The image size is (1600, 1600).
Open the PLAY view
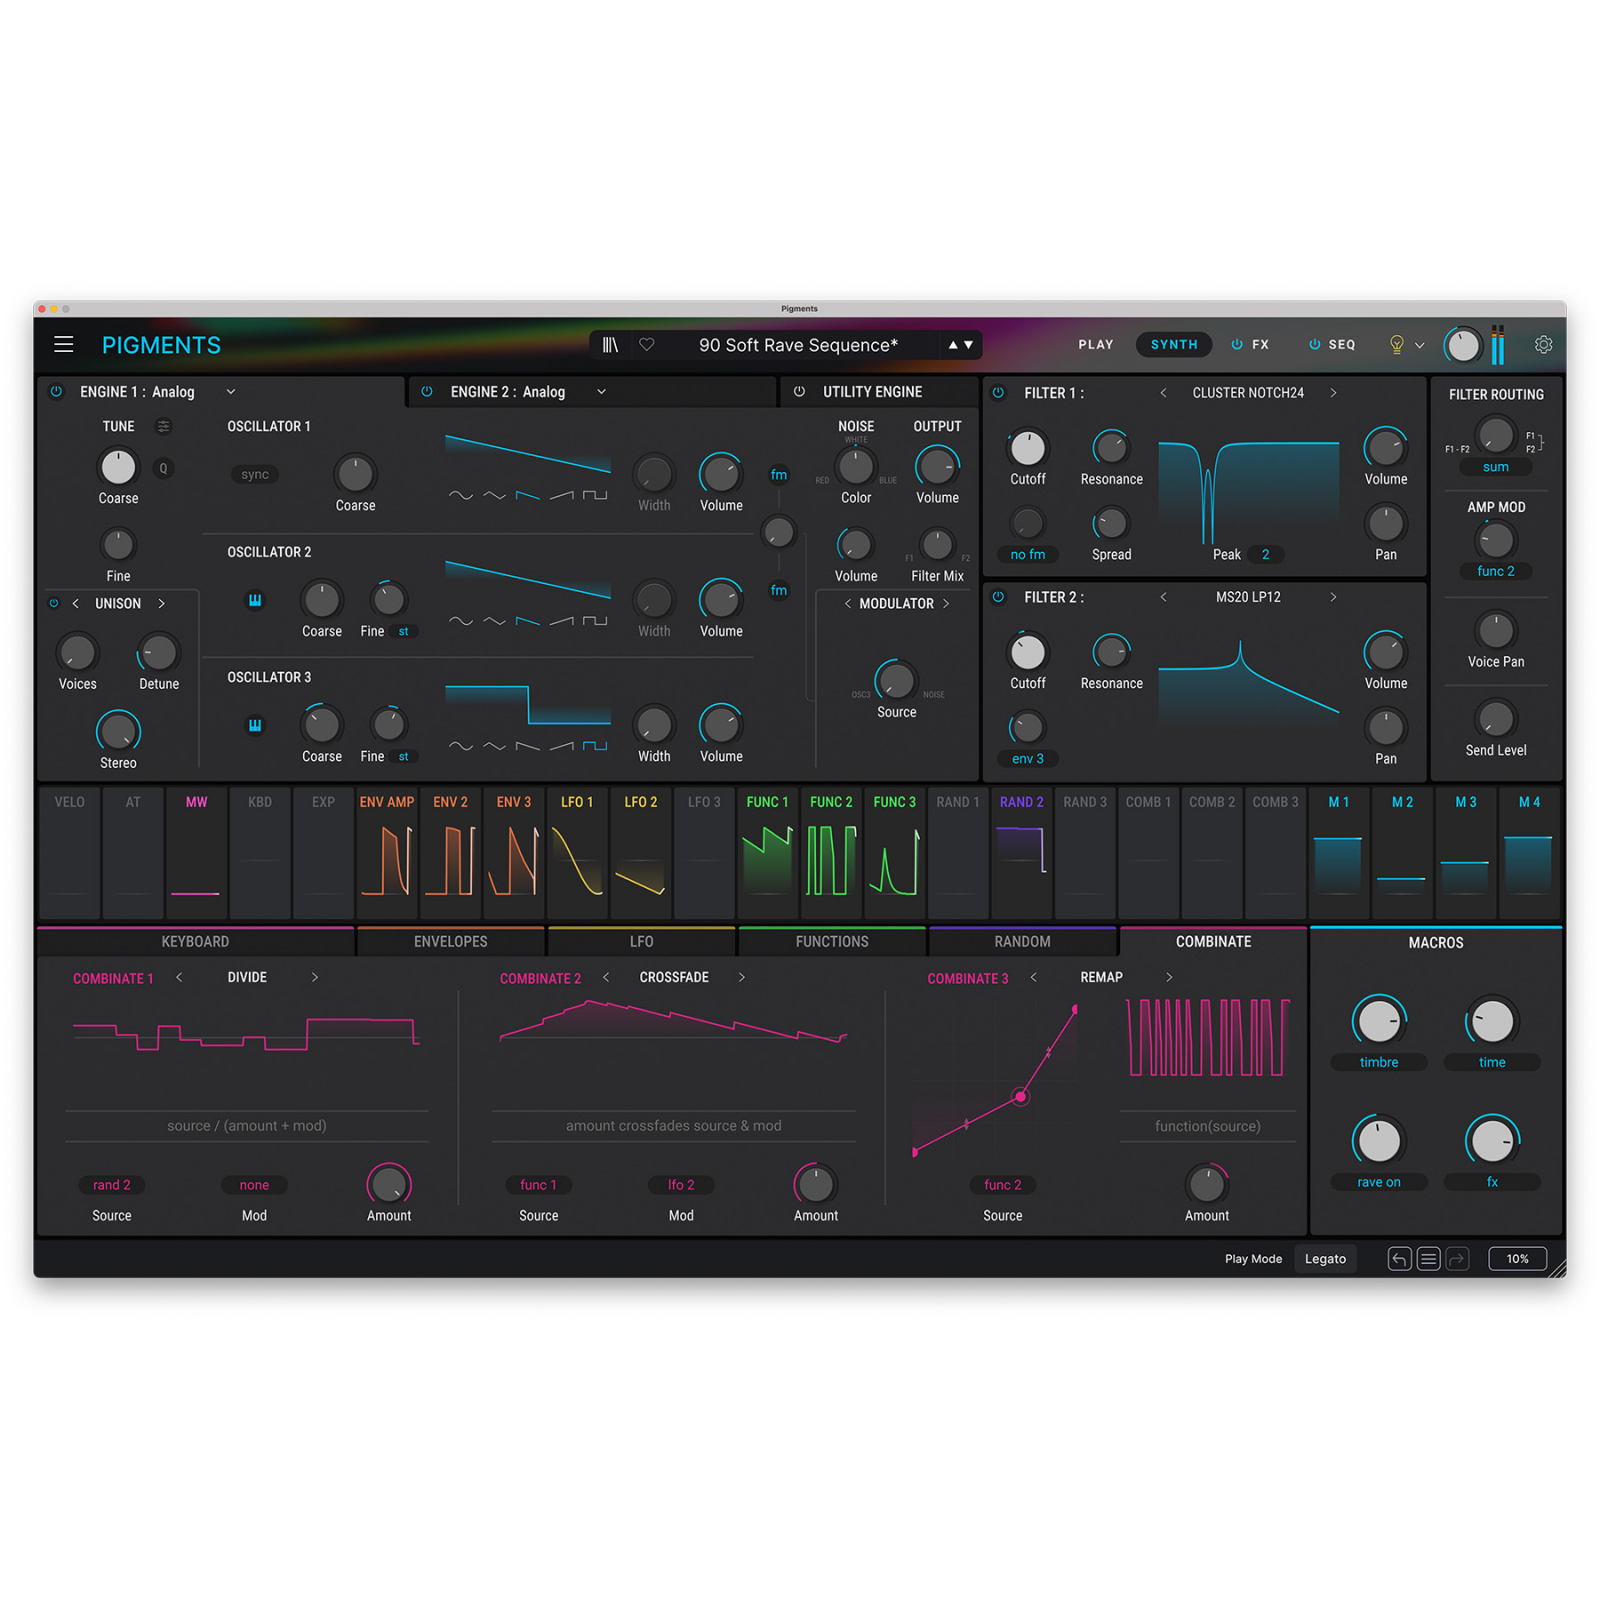click(1096, 345)
